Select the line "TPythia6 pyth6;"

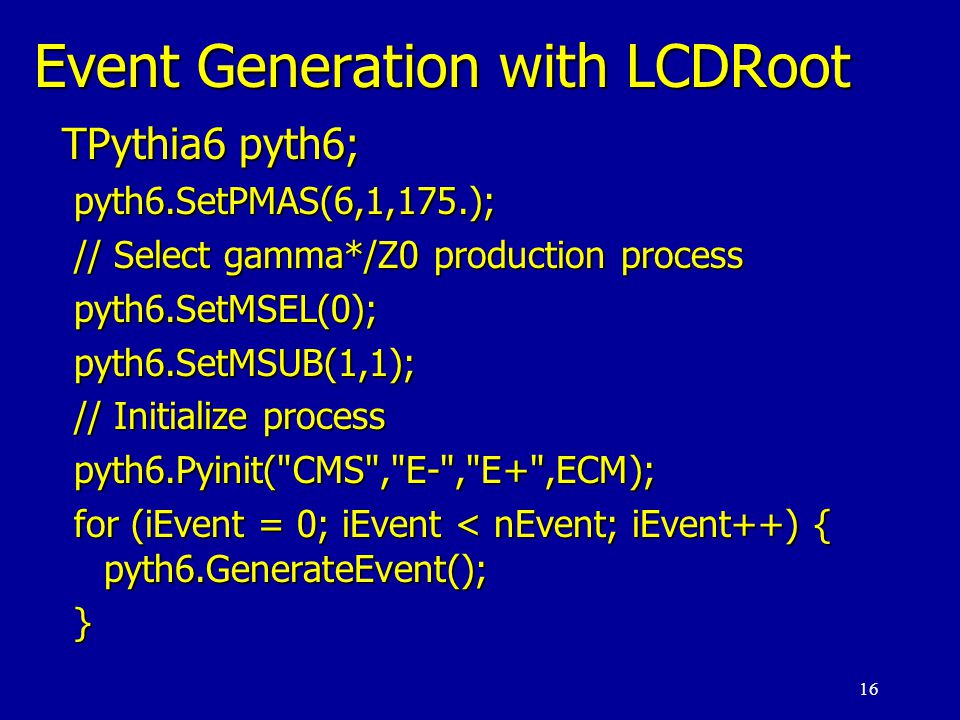[209, 146]
